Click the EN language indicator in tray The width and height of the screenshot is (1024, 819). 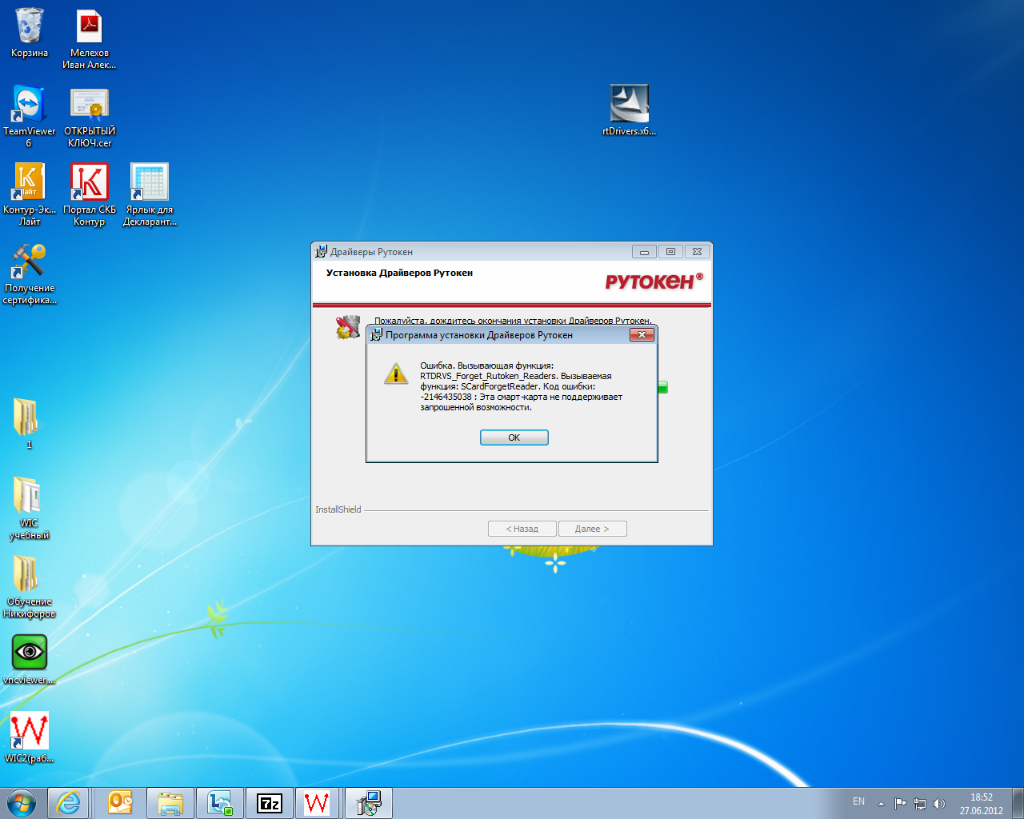click(x=858, y=802)
